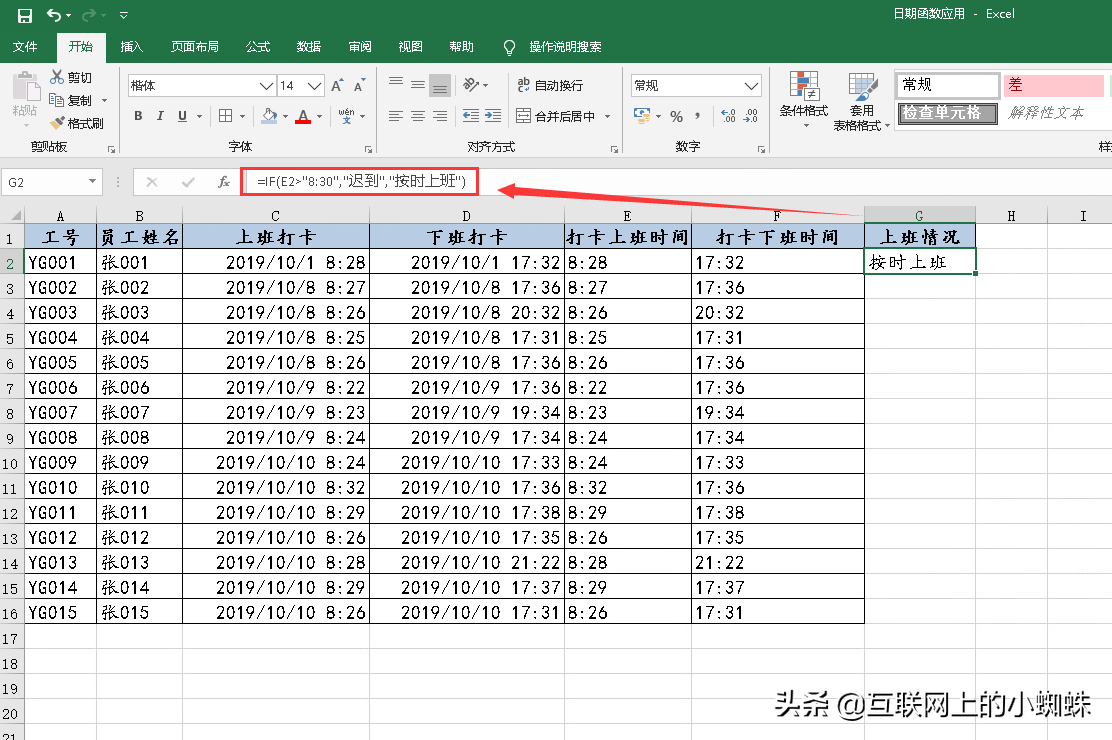This screenshot has height=740, width=1112.
Task: Toggle bottom vertical alignment
Action: point(440,85)
